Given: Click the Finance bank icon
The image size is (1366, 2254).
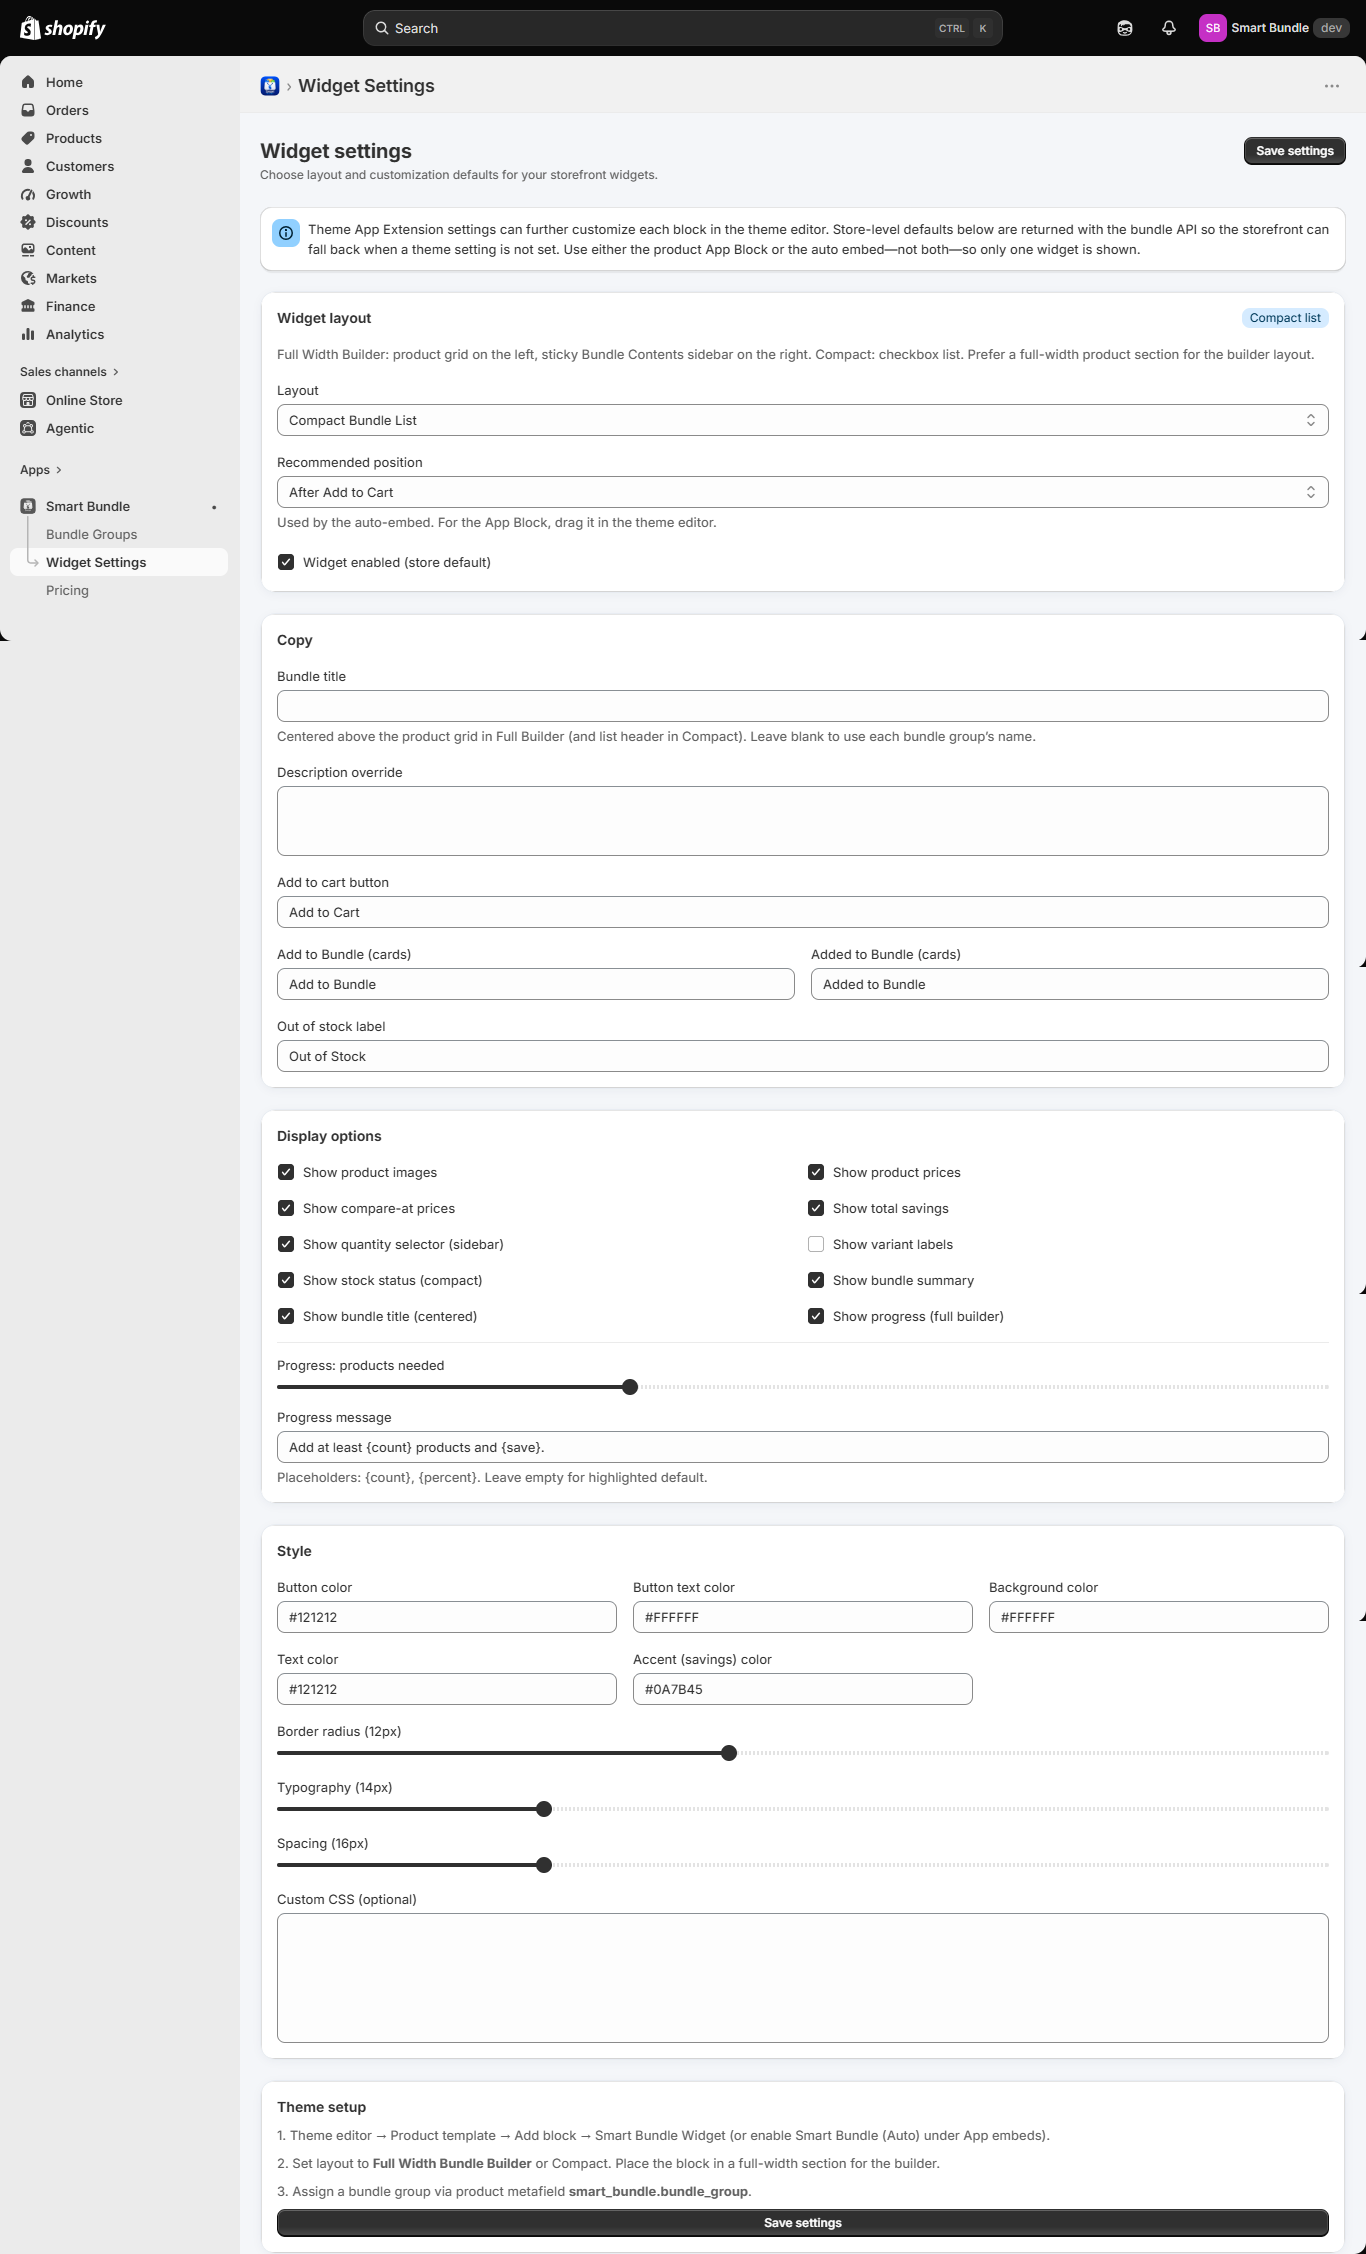Looking at the screenshot, I should click(28, 306).
